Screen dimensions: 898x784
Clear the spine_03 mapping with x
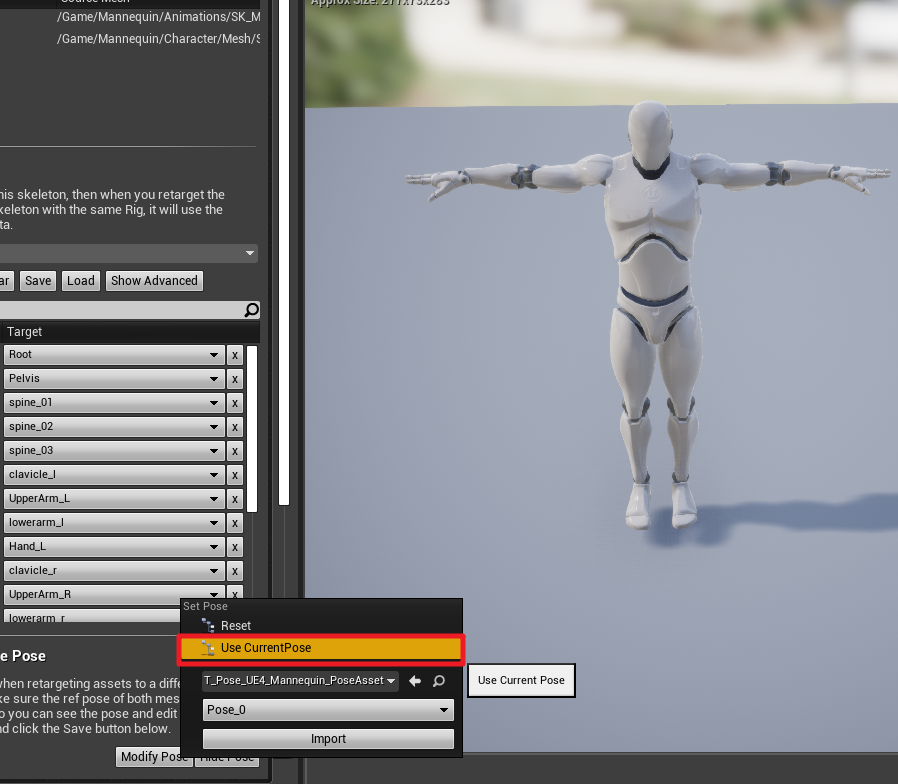235,451
